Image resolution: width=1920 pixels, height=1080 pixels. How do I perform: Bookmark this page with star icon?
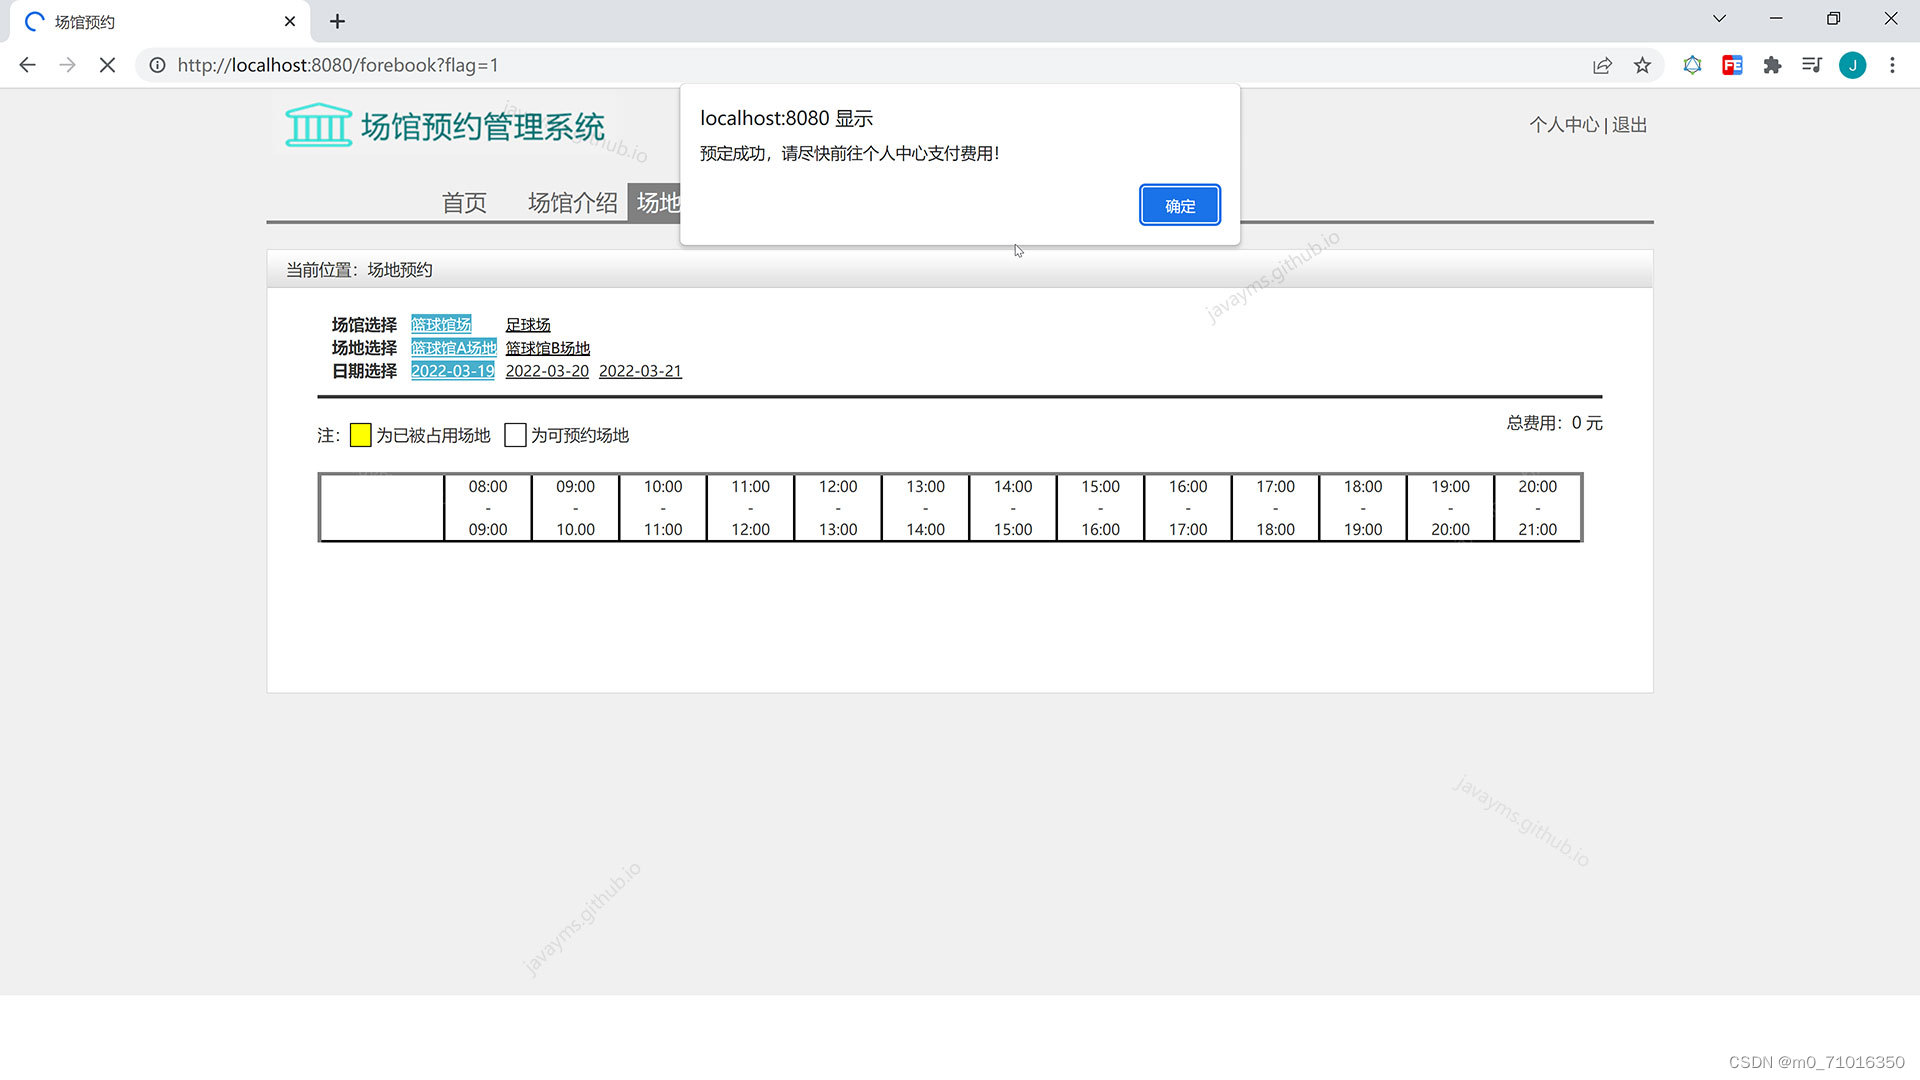click(x=1642, y=65)
